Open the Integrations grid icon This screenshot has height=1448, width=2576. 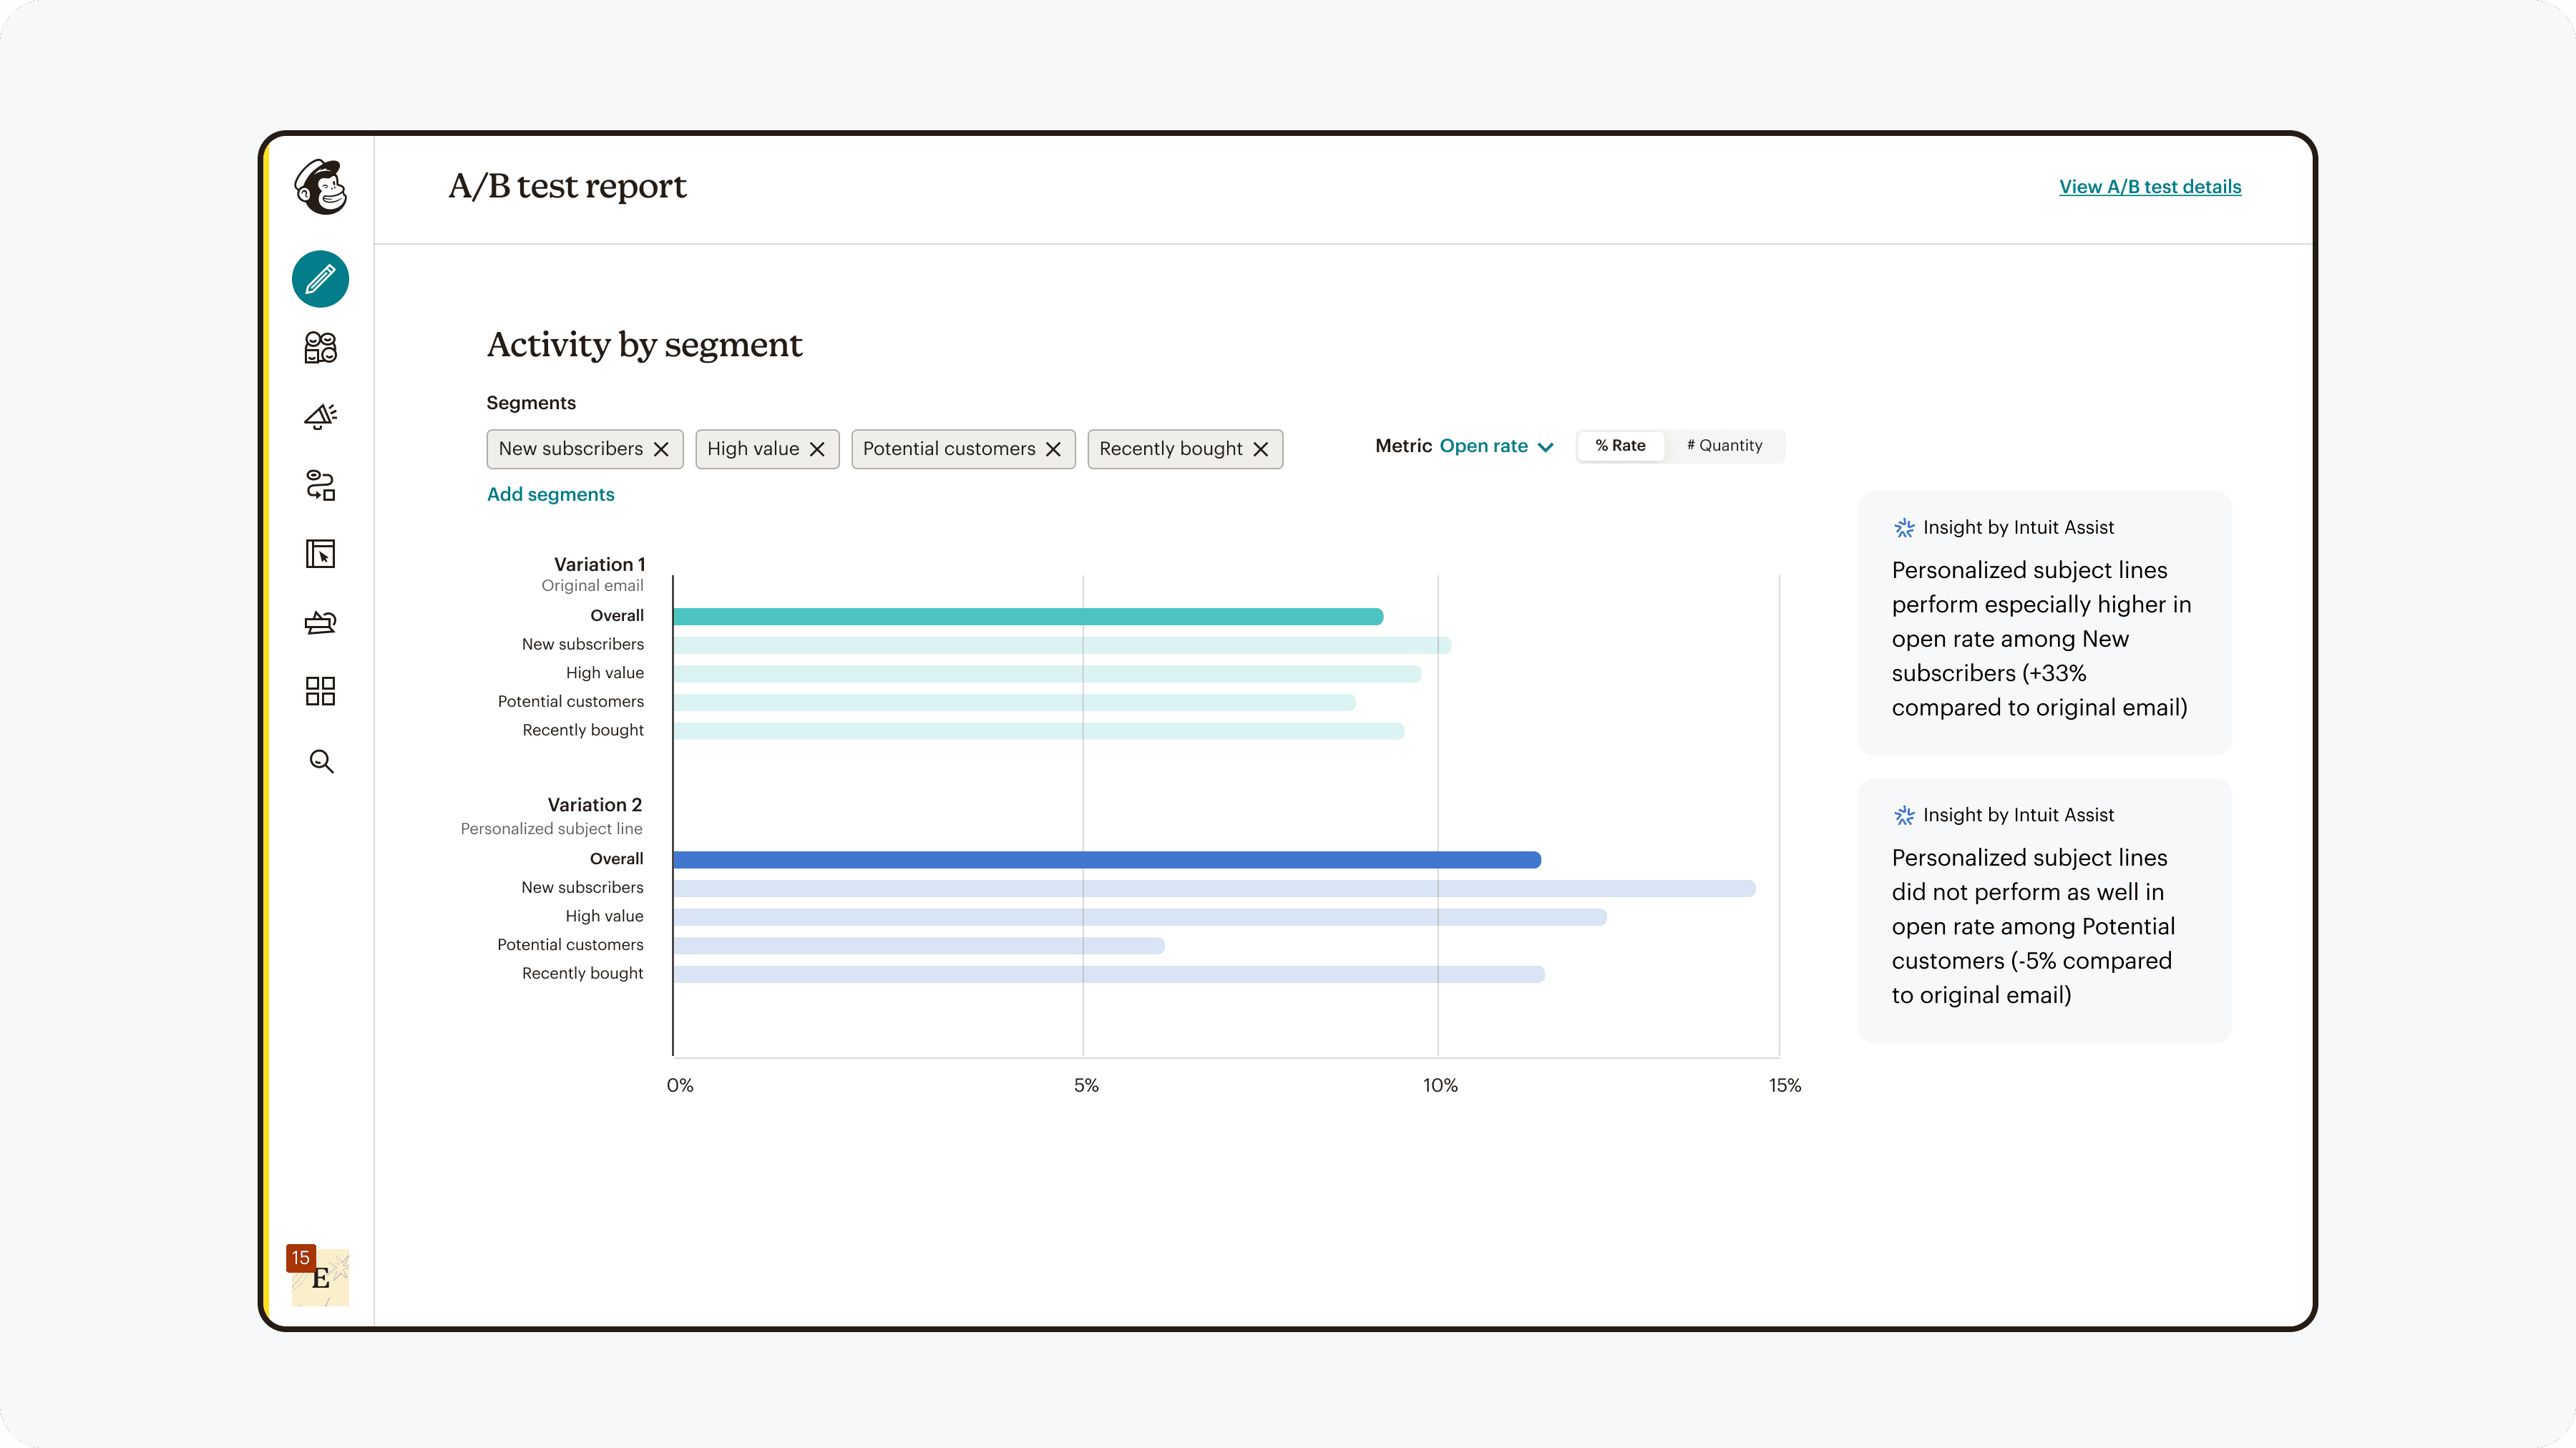(x=320, y=691)
